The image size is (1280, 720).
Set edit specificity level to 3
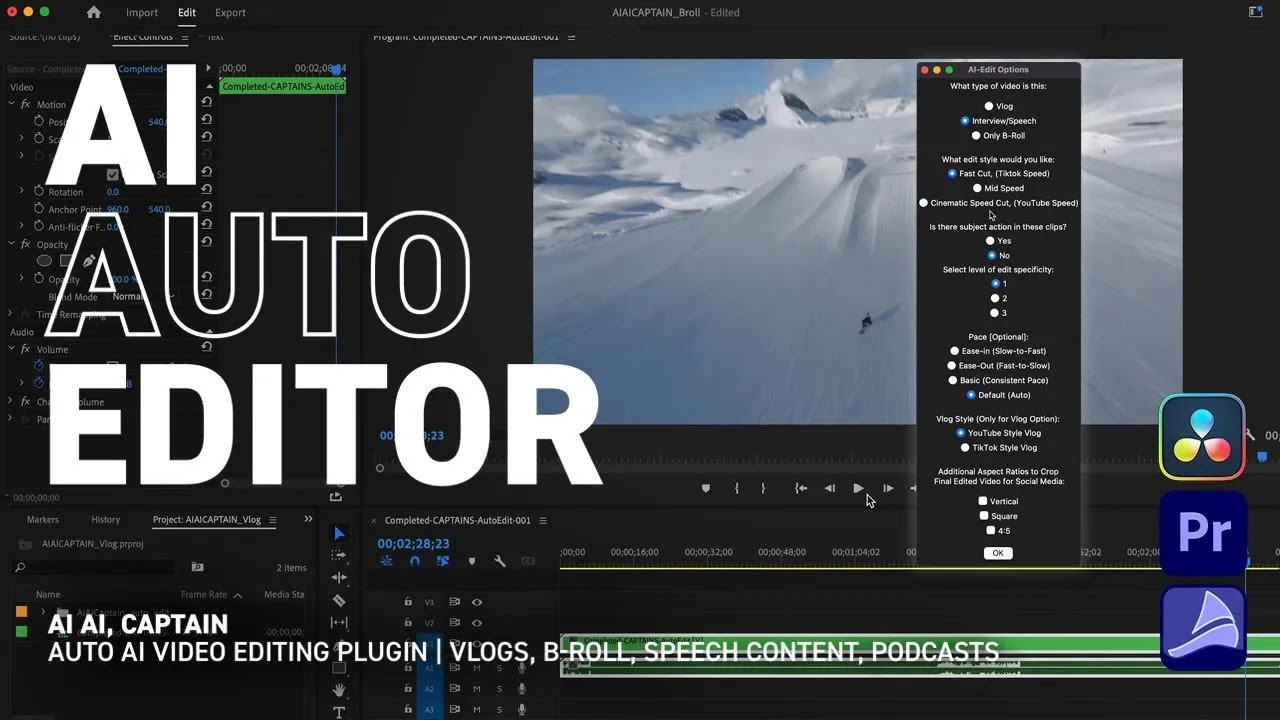click(x=995, y=313)
